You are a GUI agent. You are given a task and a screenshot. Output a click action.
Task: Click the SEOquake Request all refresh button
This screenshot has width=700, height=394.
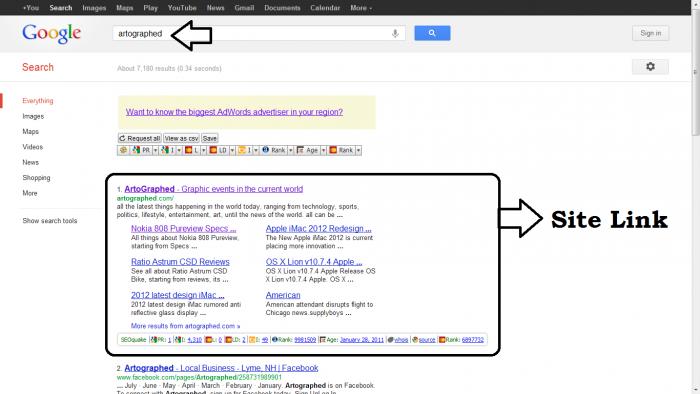139,138
